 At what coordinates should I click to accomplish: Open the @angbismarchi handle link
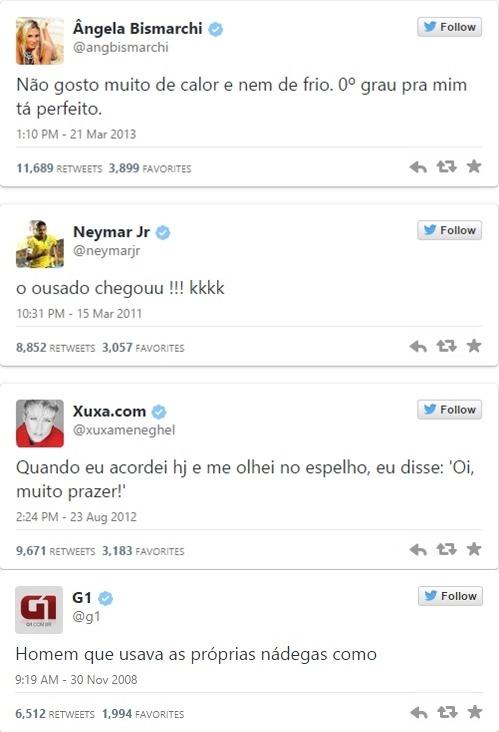tap(120, 48)
